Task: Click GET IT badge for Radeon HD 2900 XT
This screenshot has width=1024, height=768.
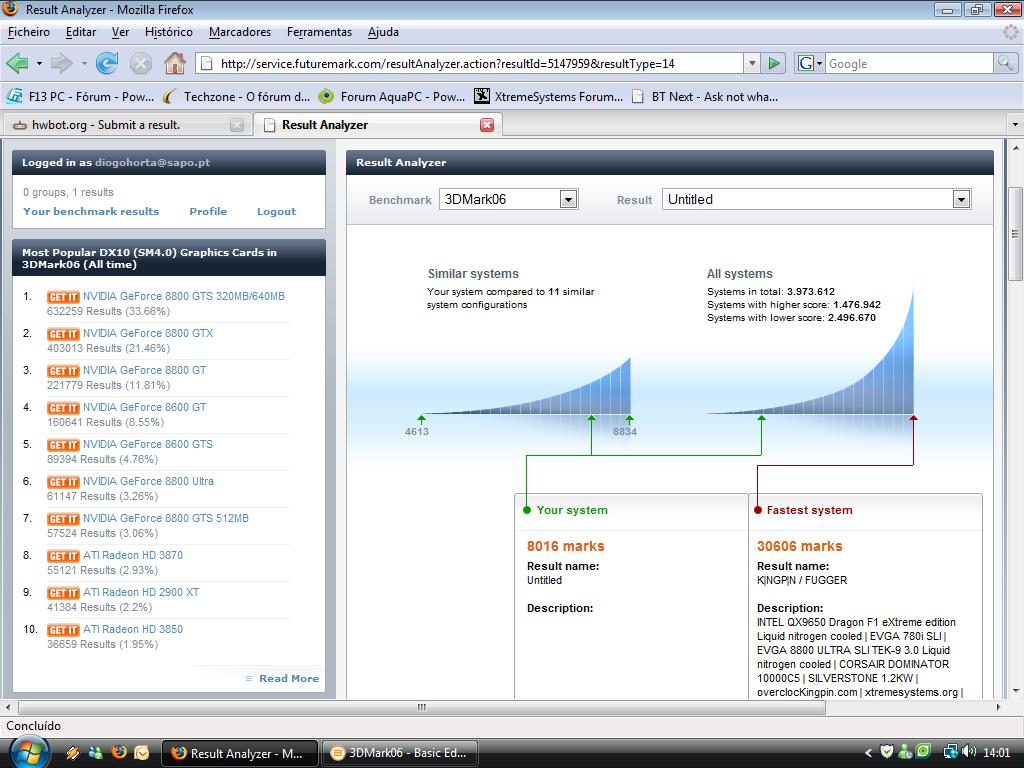Action: (63, 593)
